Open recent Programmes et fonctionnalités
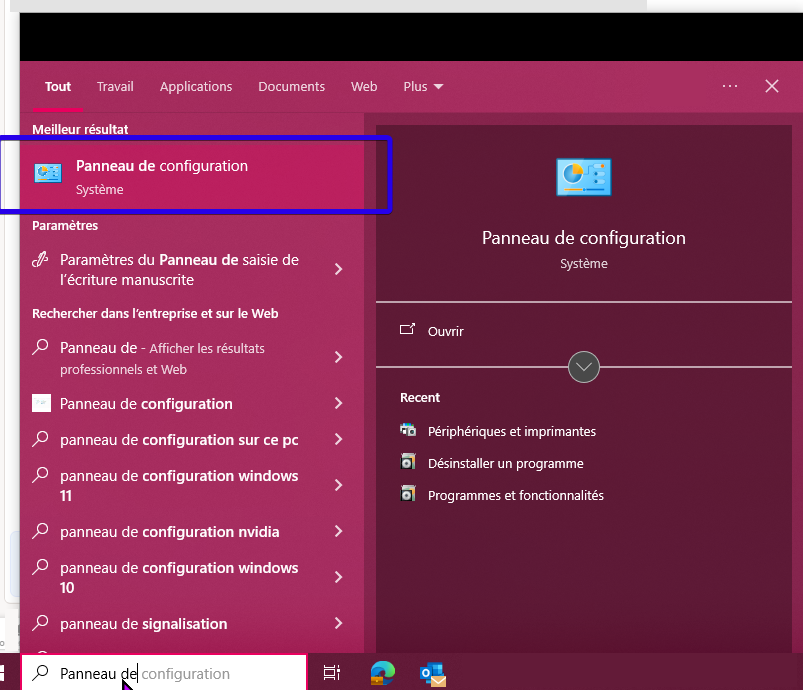803x690 pixels. click(516, 495)
